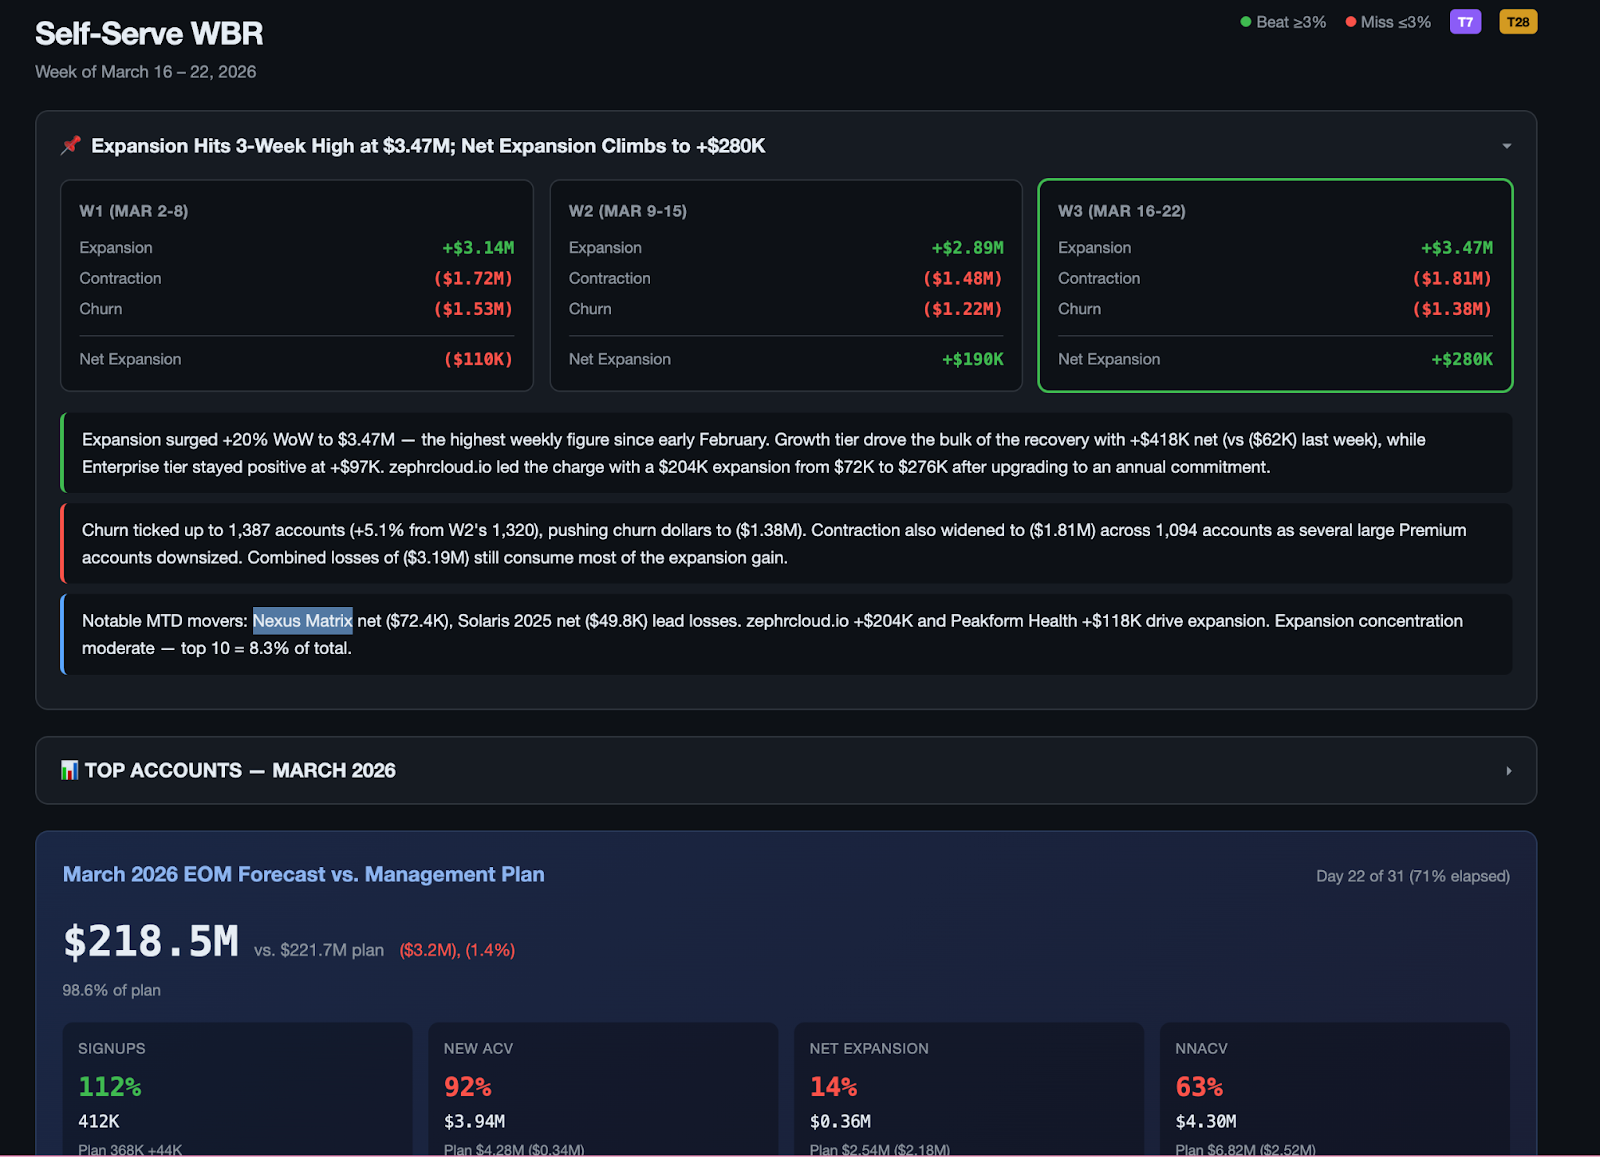Click the highlighted Nexus Matrix text
Viewport: 1600px width, 1157px height.
point(302,621)
